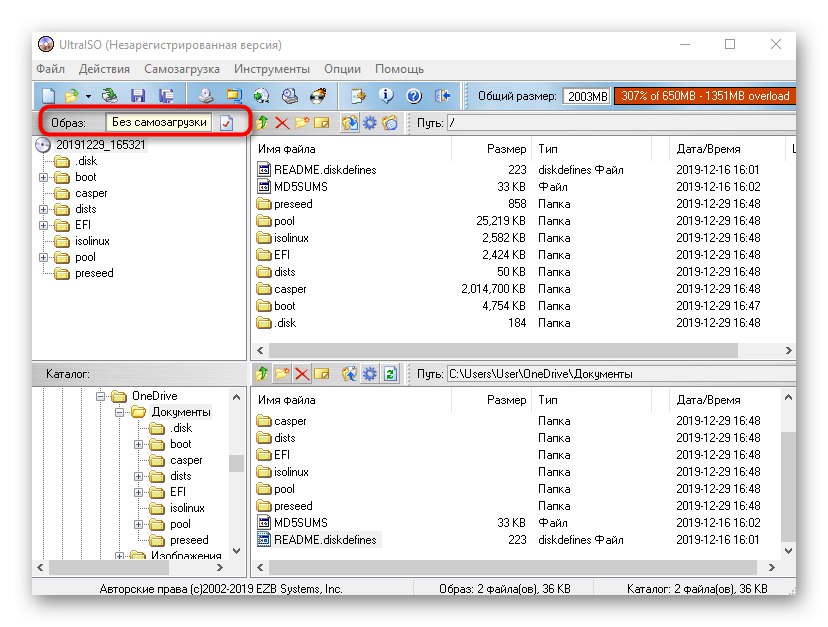Open the Действия menu

104,69
